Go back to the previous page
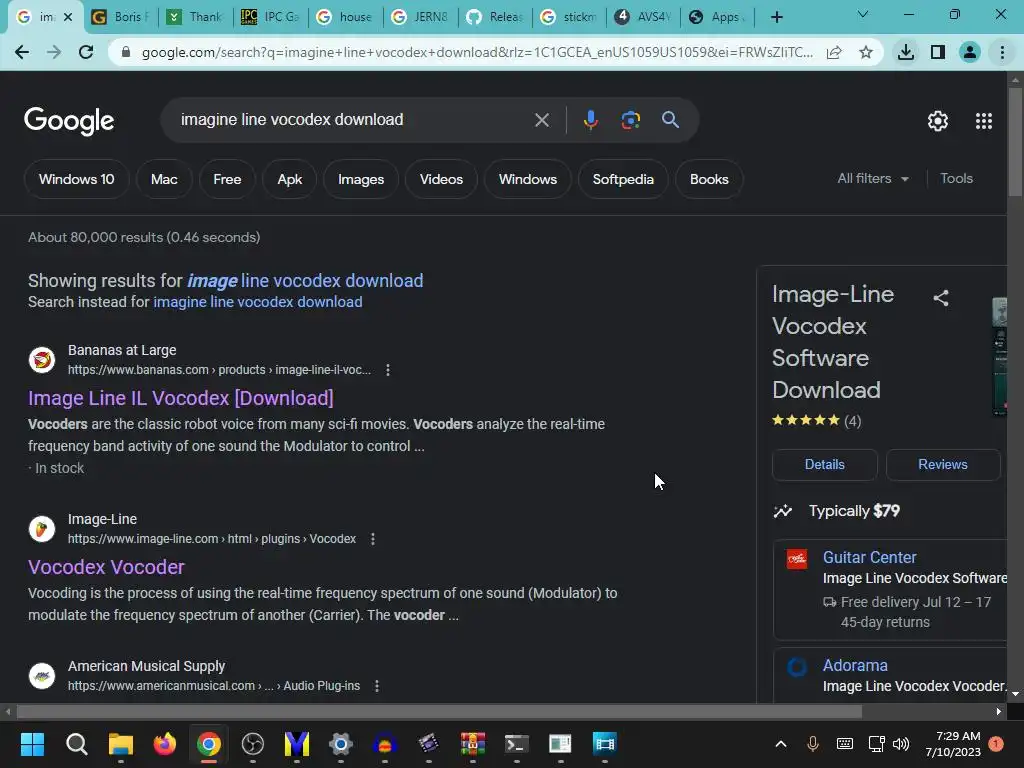 [x=22, y=52]
